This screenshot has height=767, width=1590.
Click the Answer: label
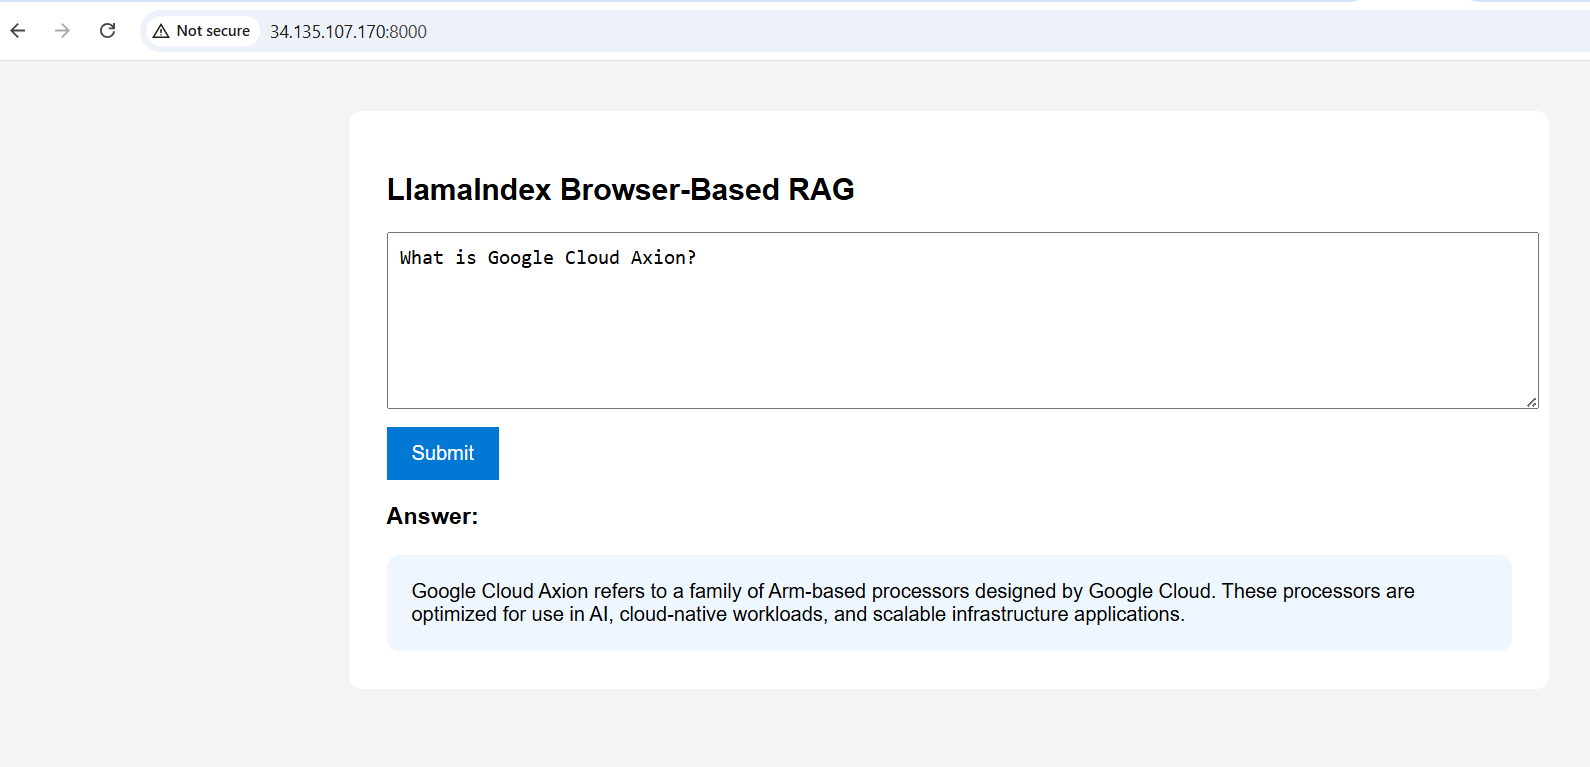(x=432, y=516)
